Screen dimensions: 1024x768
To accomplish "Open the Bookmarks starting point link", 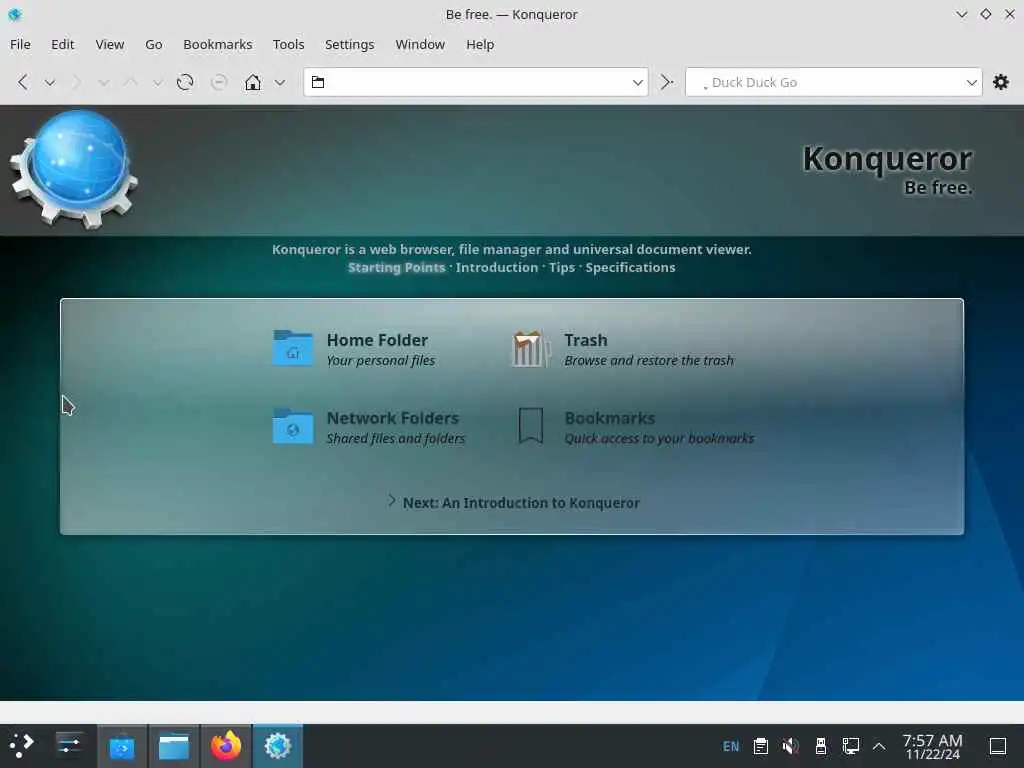I will coord(610,418).
